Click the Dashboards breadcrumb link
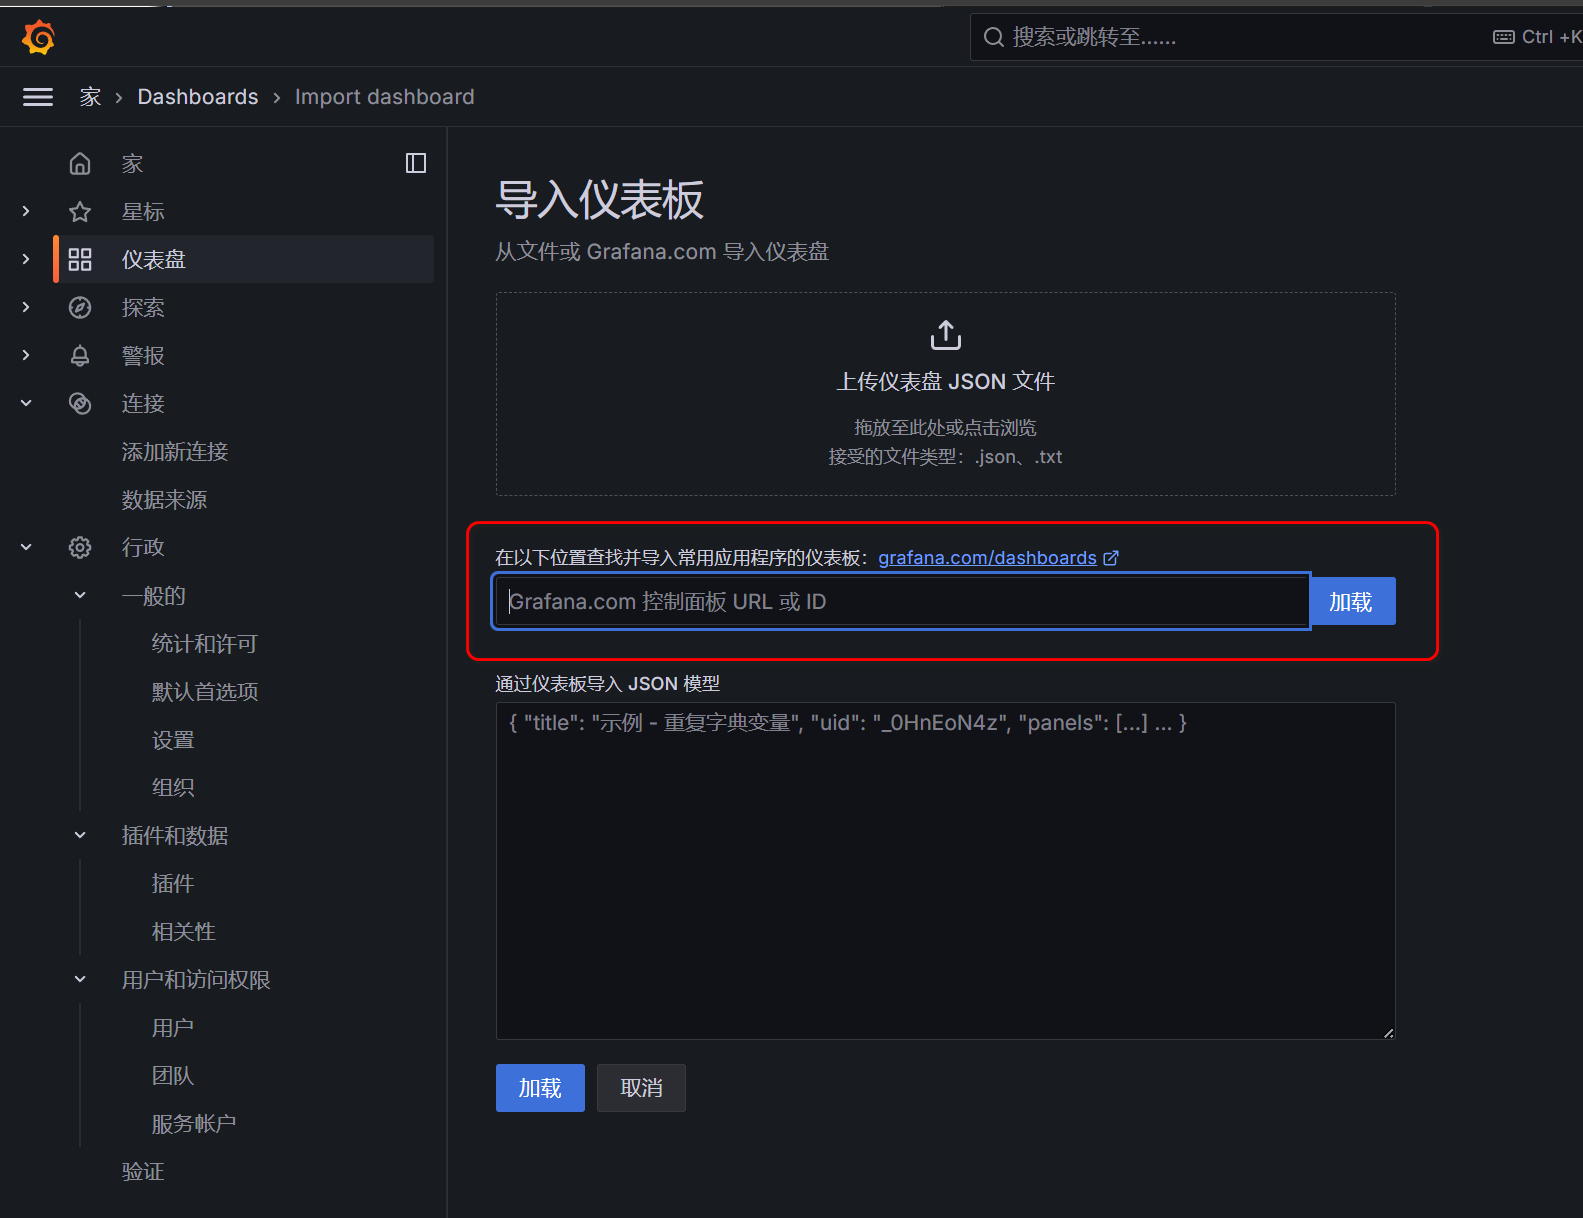The height and width of the screenshot is (1218, 1583). [198, 97]
